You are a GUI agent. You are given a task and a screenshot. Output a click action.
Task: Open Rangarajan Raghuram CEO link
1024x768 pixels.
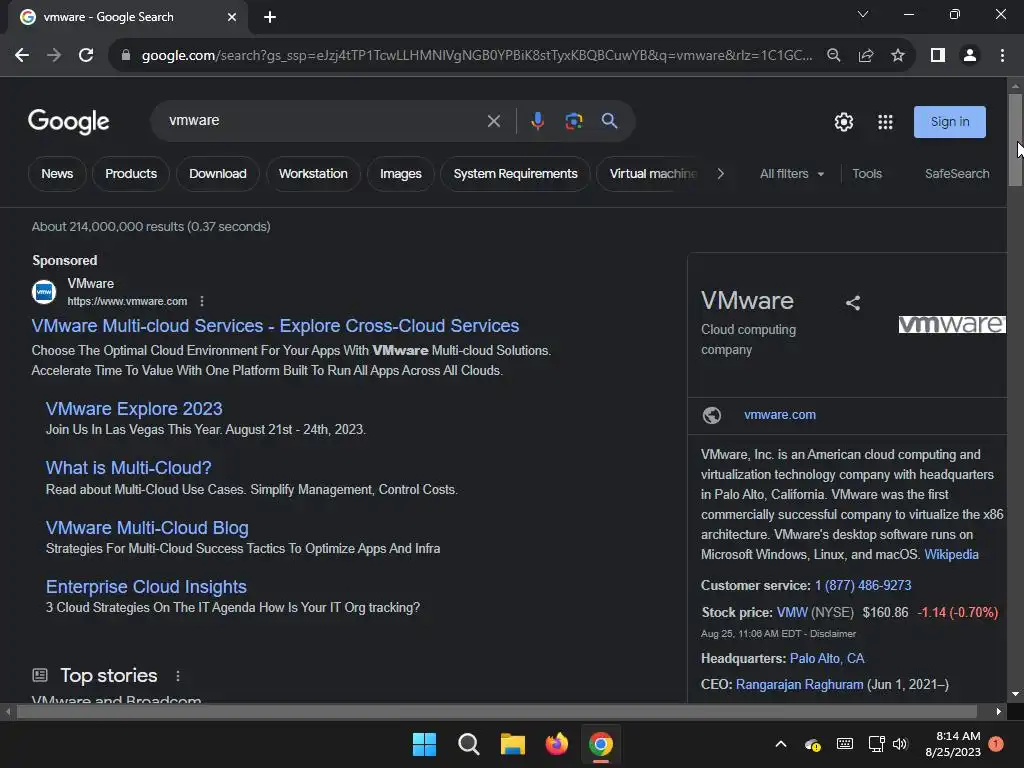pos(799,684)
